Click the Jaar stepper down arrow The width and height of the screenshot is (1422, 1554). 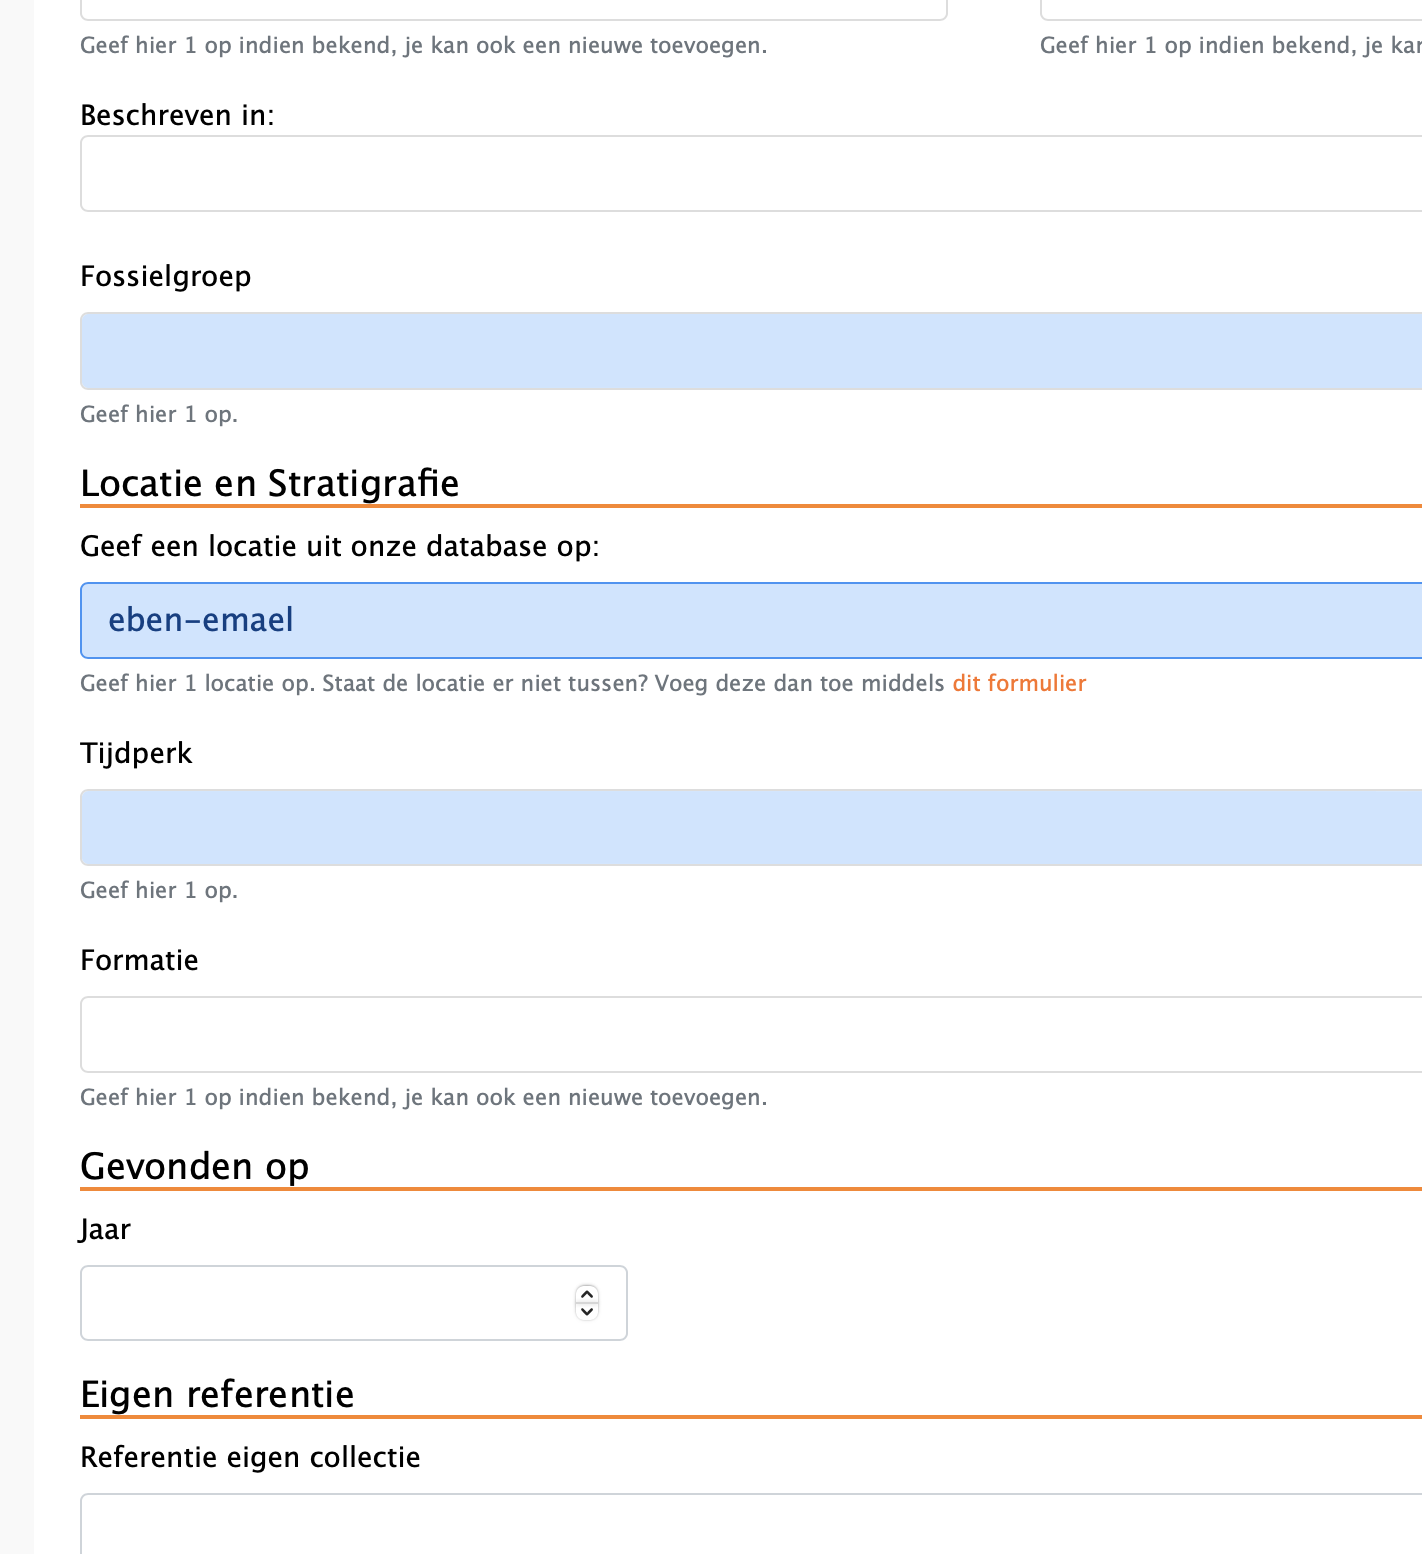click(x=587, y=1311)
